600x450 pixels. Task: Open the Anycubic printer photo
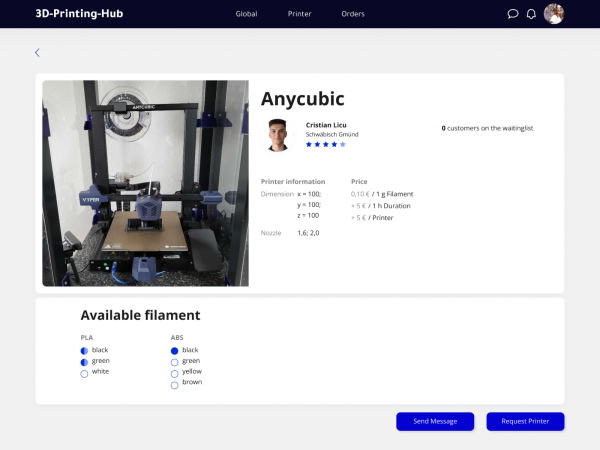(145, 183)
